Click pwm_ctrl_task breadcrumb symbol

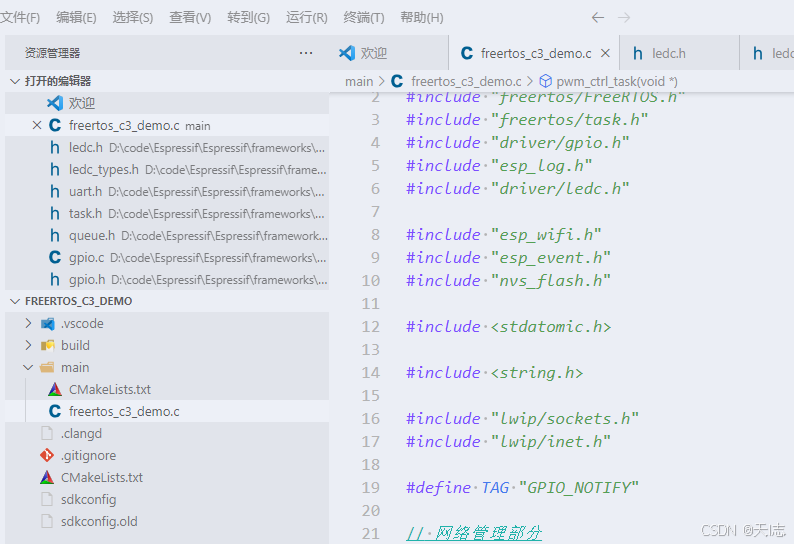(x=617, y=82)
